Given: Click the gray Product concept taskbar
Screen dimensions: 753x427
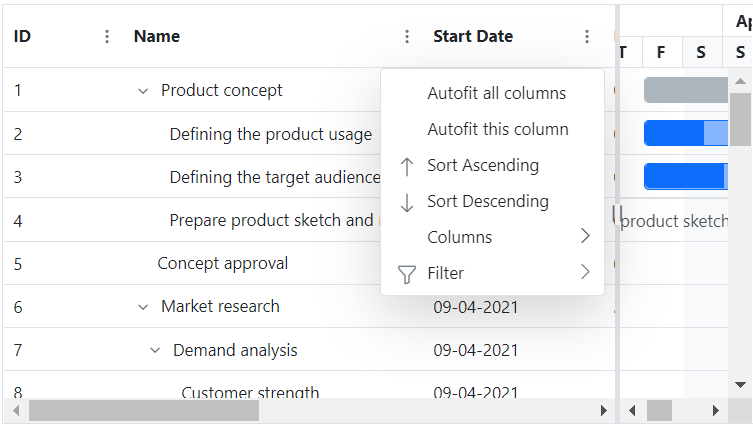Looking at the screenshot, I should (685, 91).
